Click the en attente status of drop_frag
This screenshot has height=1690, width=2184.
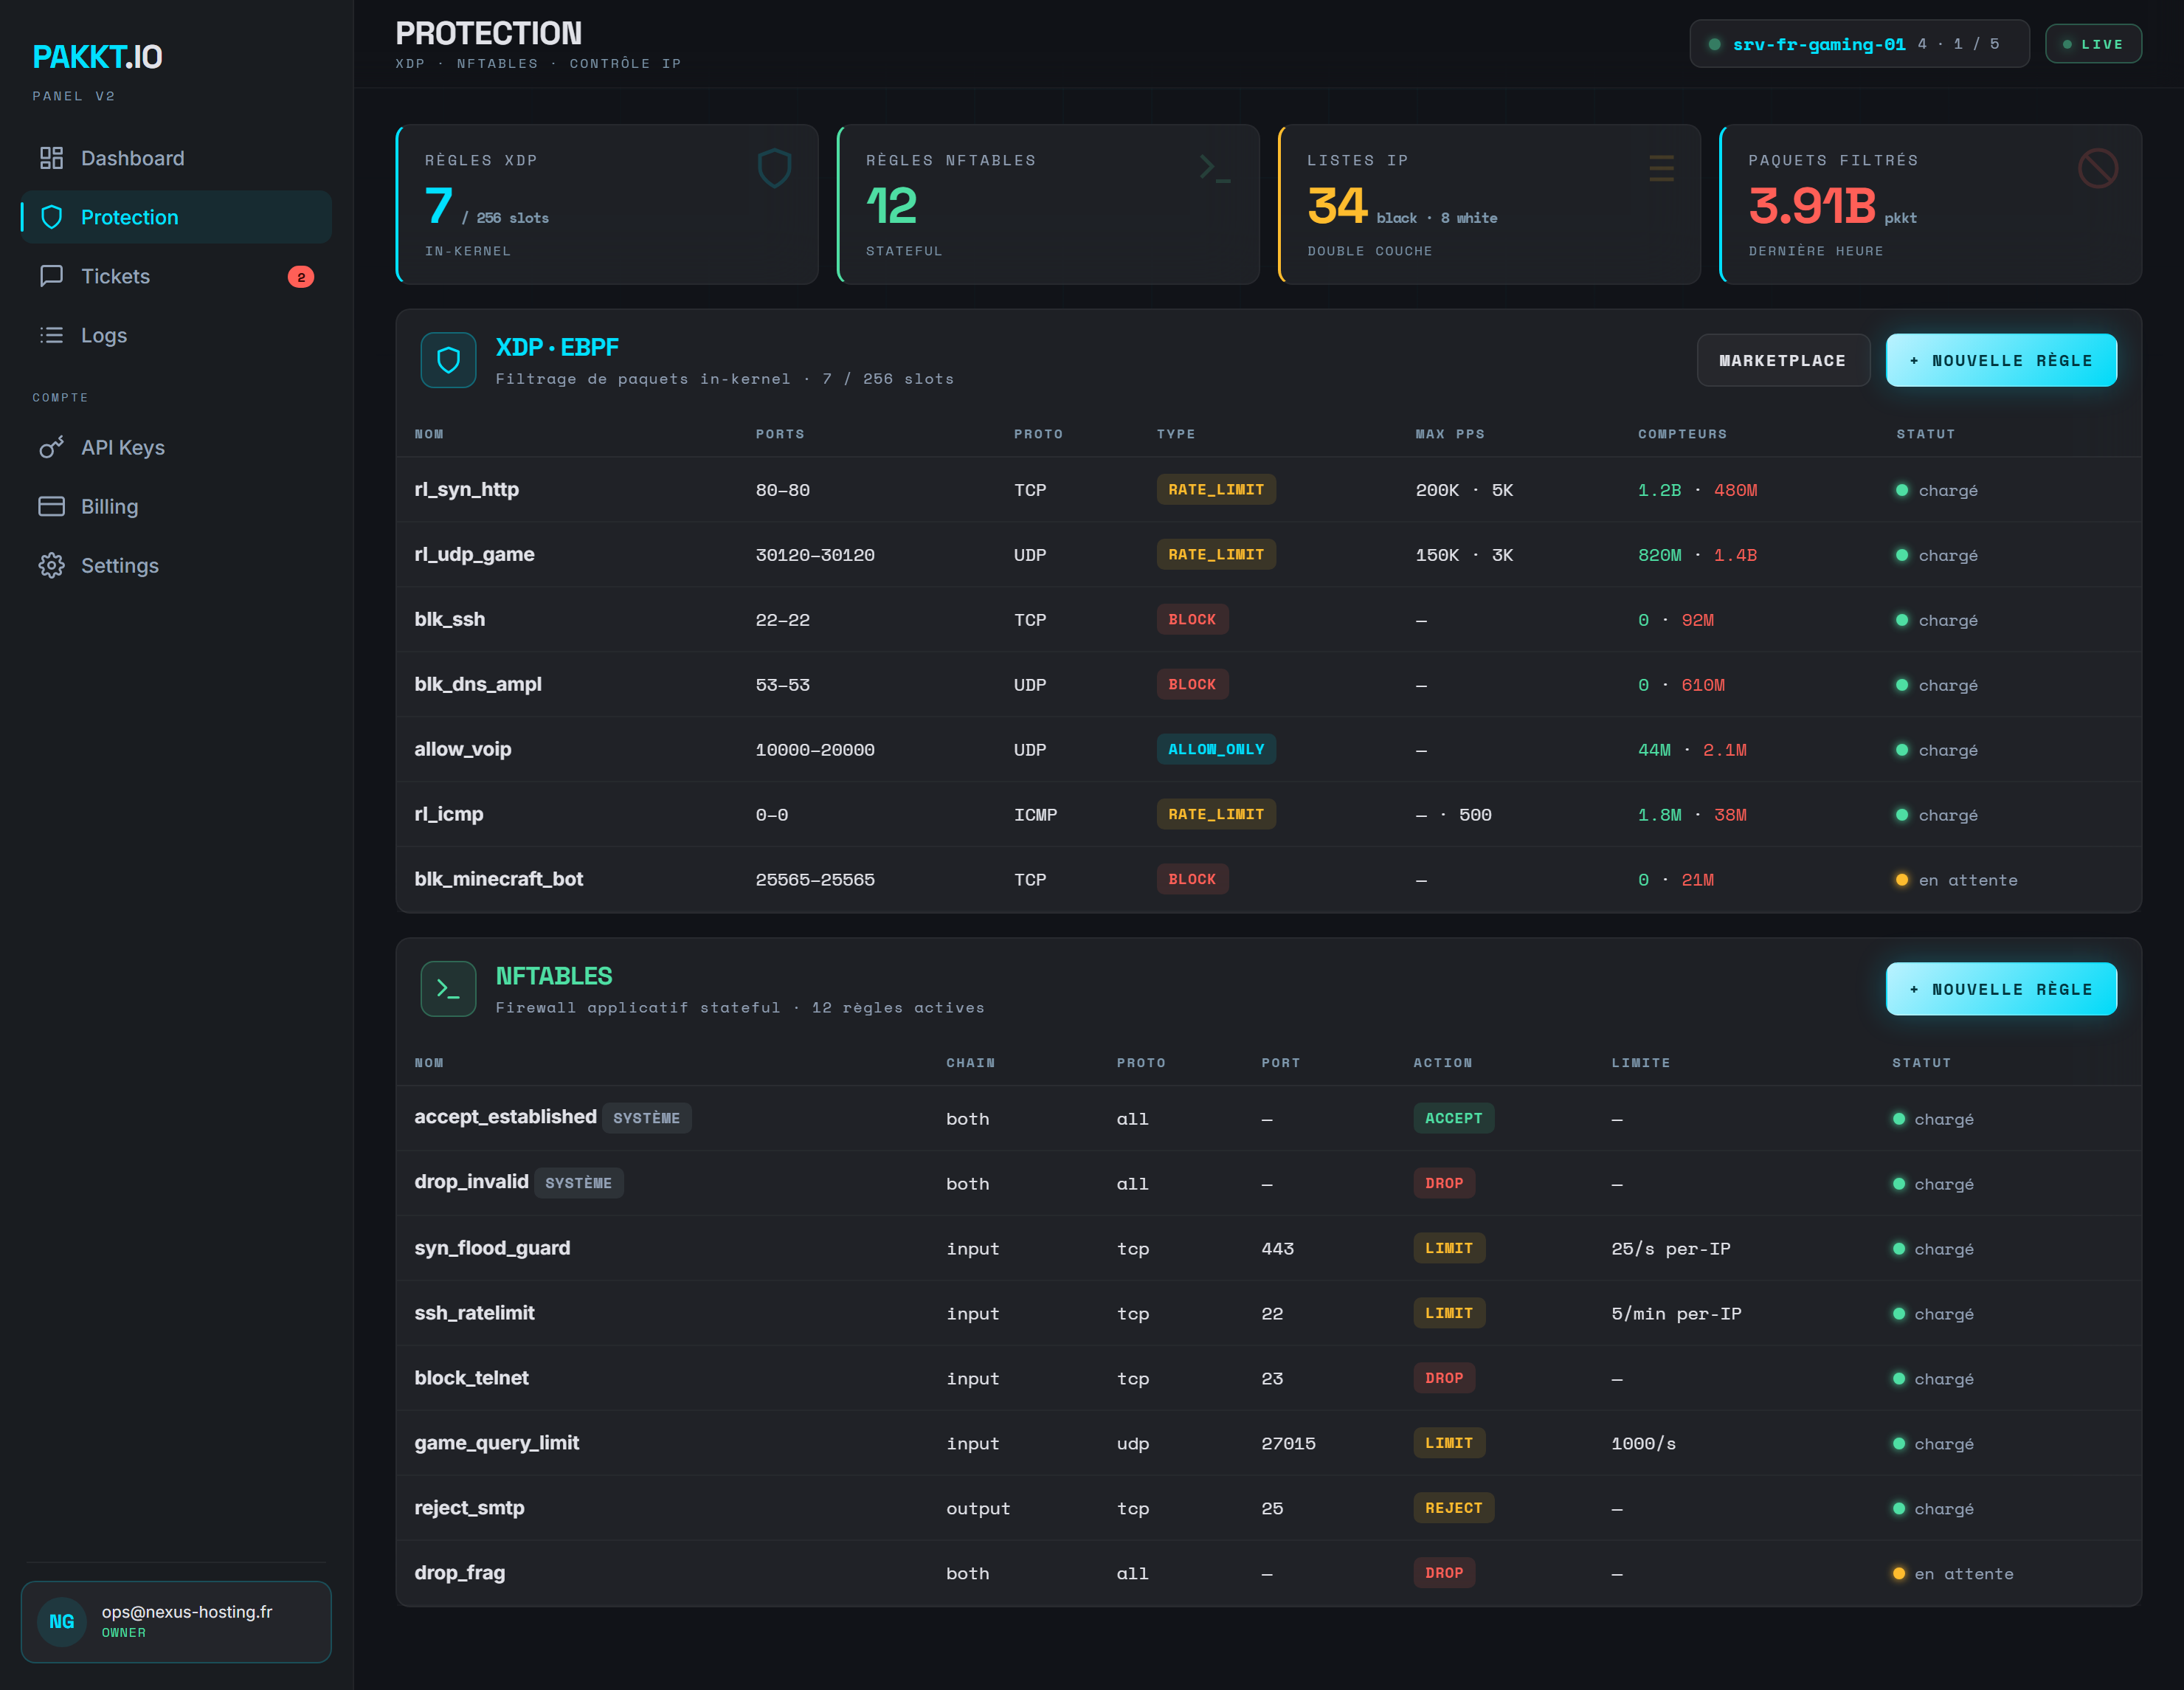click(1953, 1574)
